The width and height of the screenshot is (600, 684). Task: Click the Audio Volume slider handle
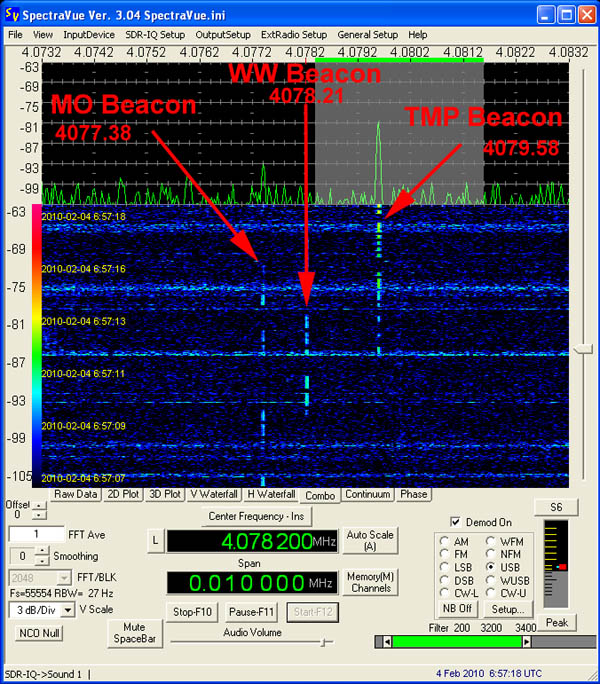pos(323,642)
